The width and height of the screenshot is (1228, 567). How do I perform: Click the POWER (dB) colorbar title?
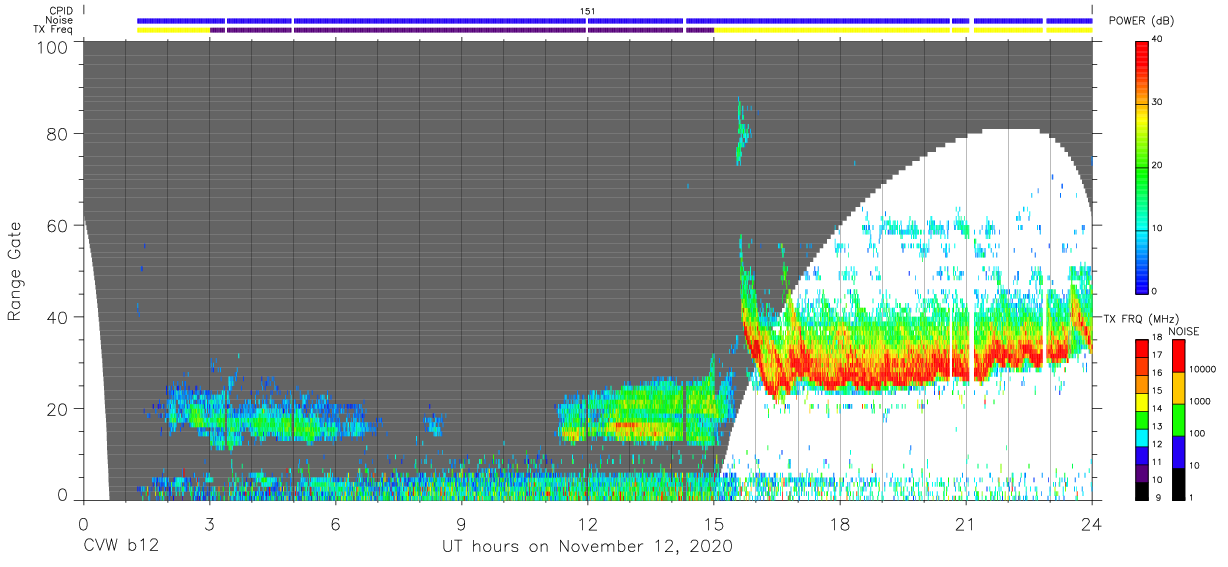[1140, 21]
